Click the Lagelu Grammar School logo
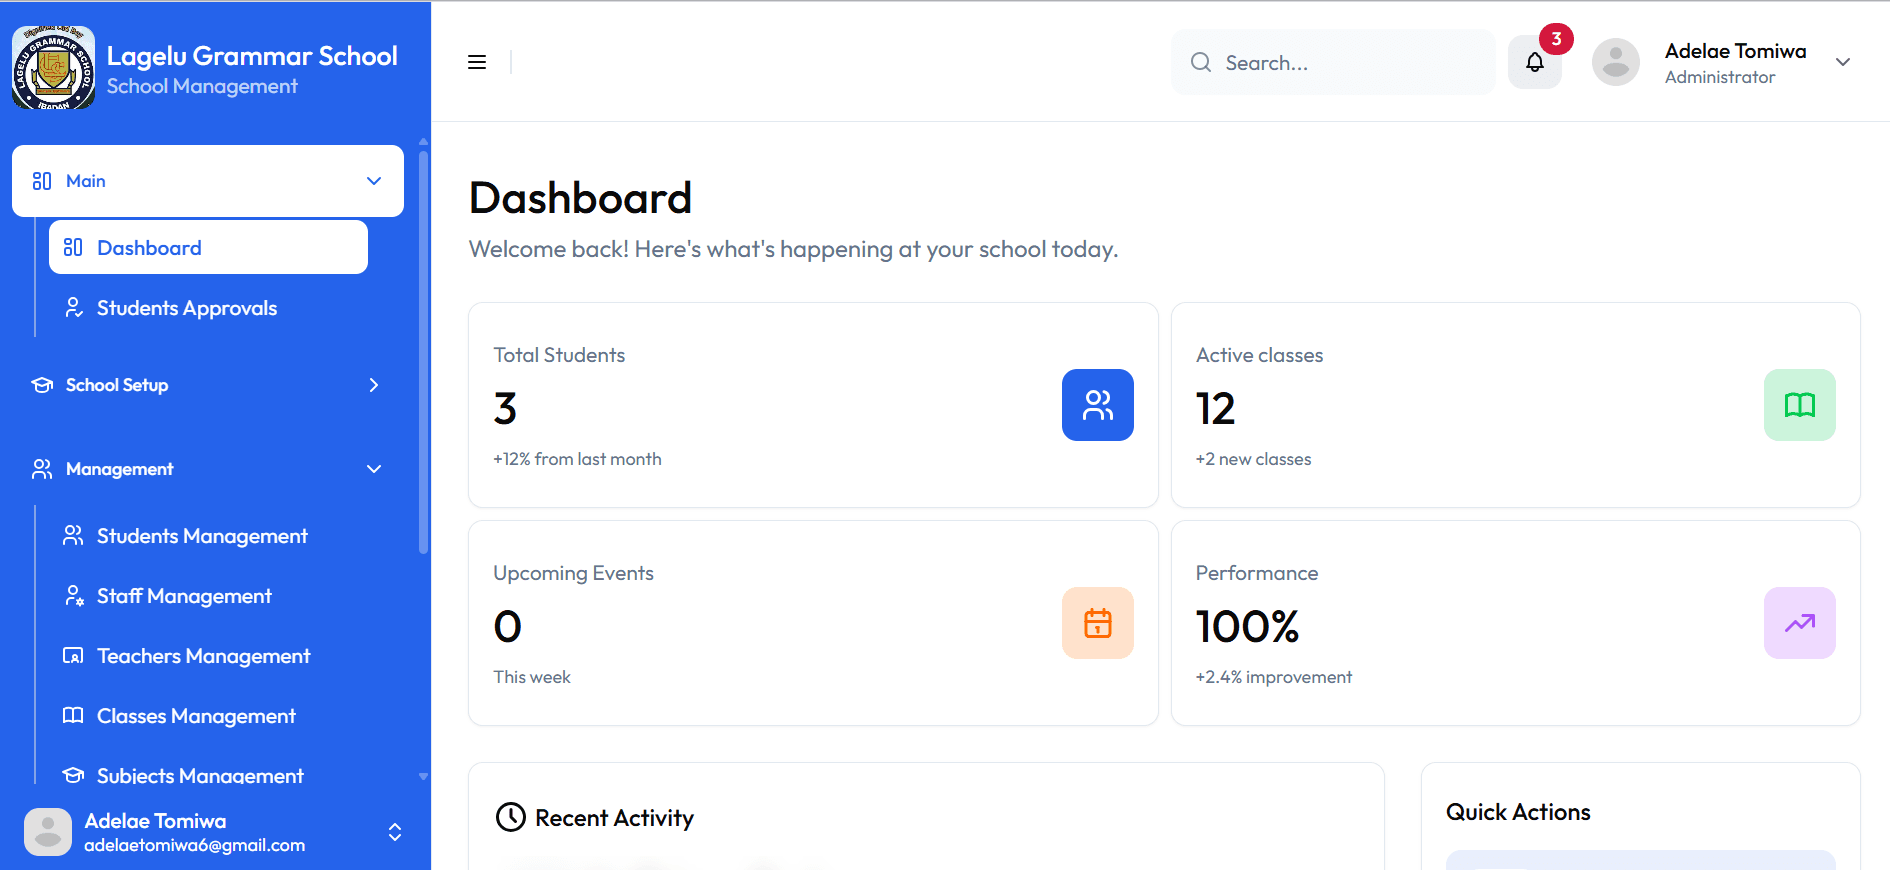 54,67
